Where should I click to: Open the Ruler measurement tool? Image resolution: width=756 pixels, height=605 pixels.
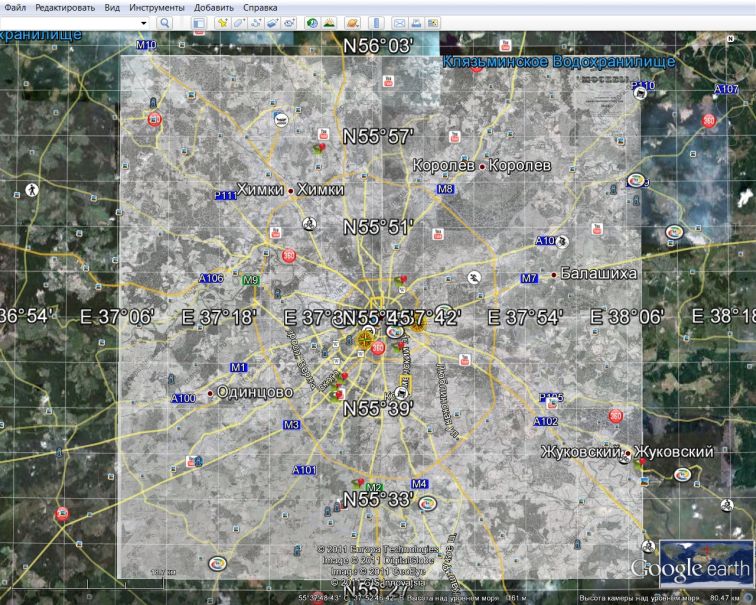click(377, 23)
